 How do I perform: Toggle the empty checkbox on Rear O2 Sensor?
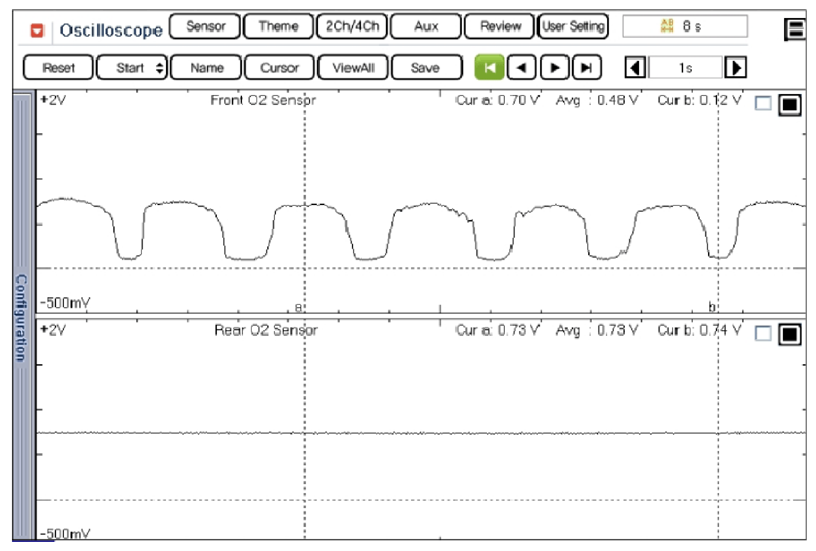763,334
